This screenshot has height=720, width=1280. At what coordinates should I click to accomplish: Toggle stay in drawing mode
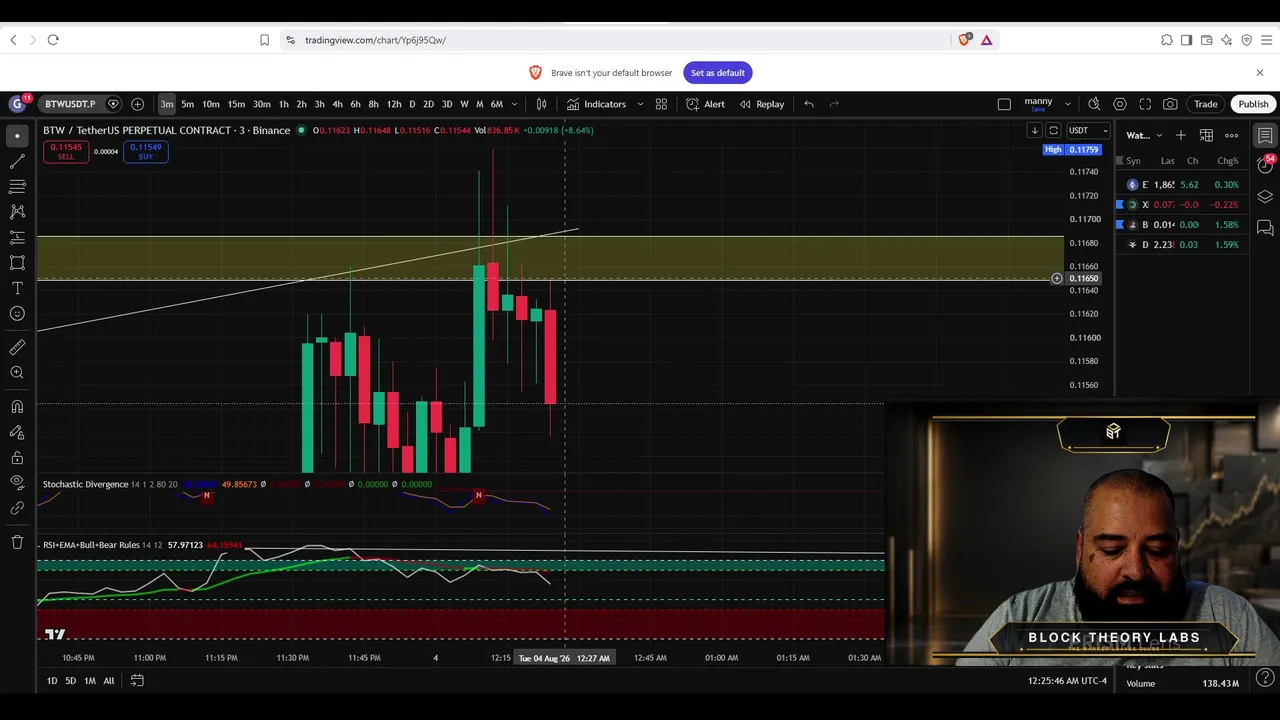(x=17, y=432)
